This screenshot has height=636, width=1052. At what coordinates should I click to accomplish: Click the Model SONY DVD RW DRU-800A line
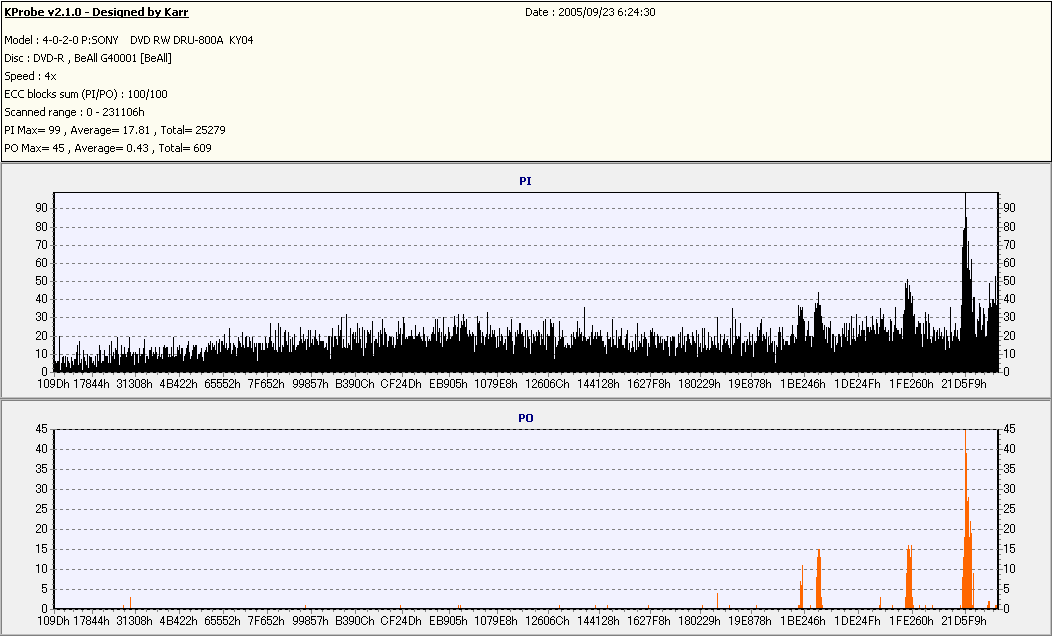coord(129,40)
